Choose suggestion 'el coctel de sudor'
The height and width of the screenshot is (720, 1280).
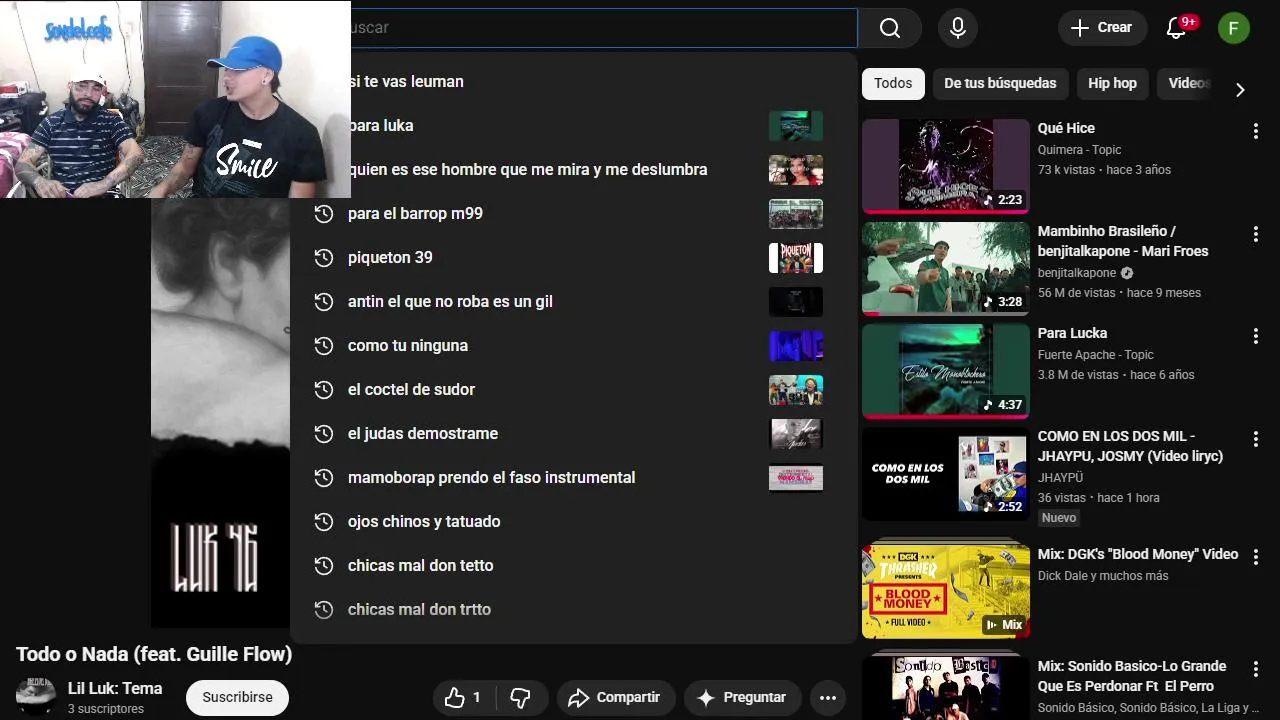point(574,390)
